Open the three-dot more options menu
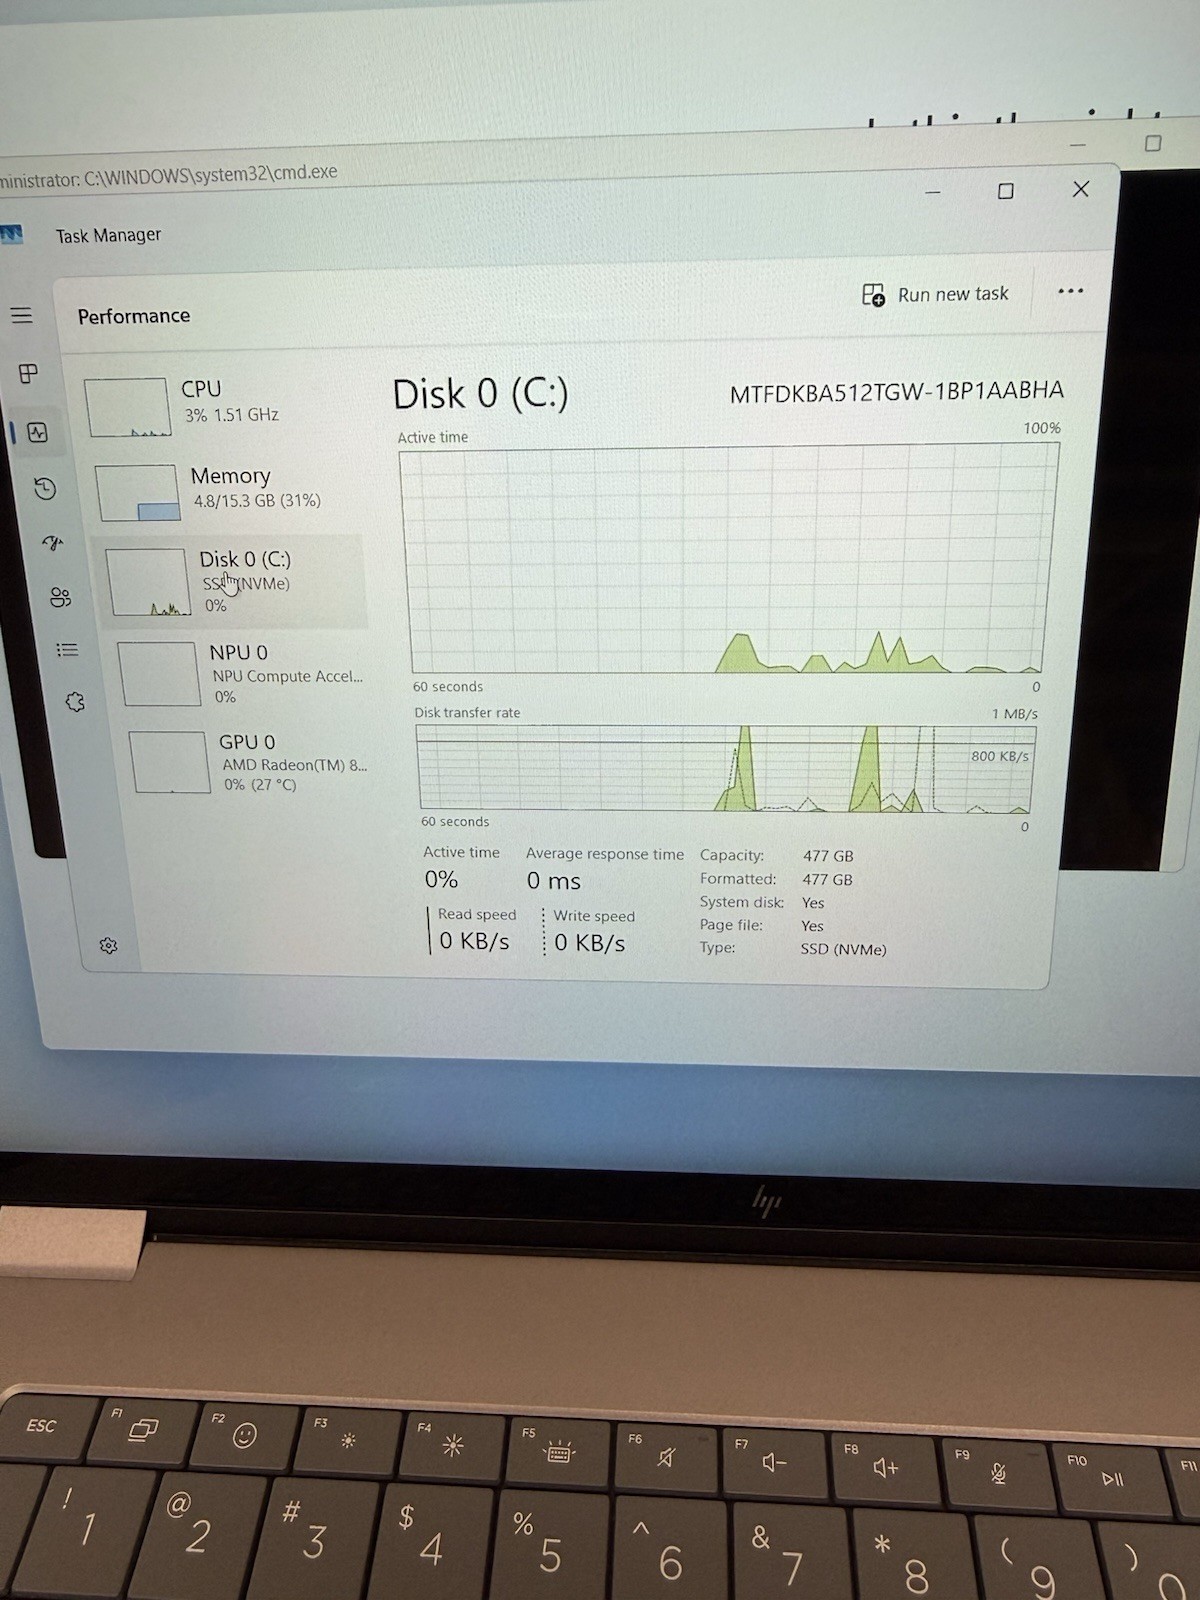The image size is (1200, 1600). (x=1070, y=291)
